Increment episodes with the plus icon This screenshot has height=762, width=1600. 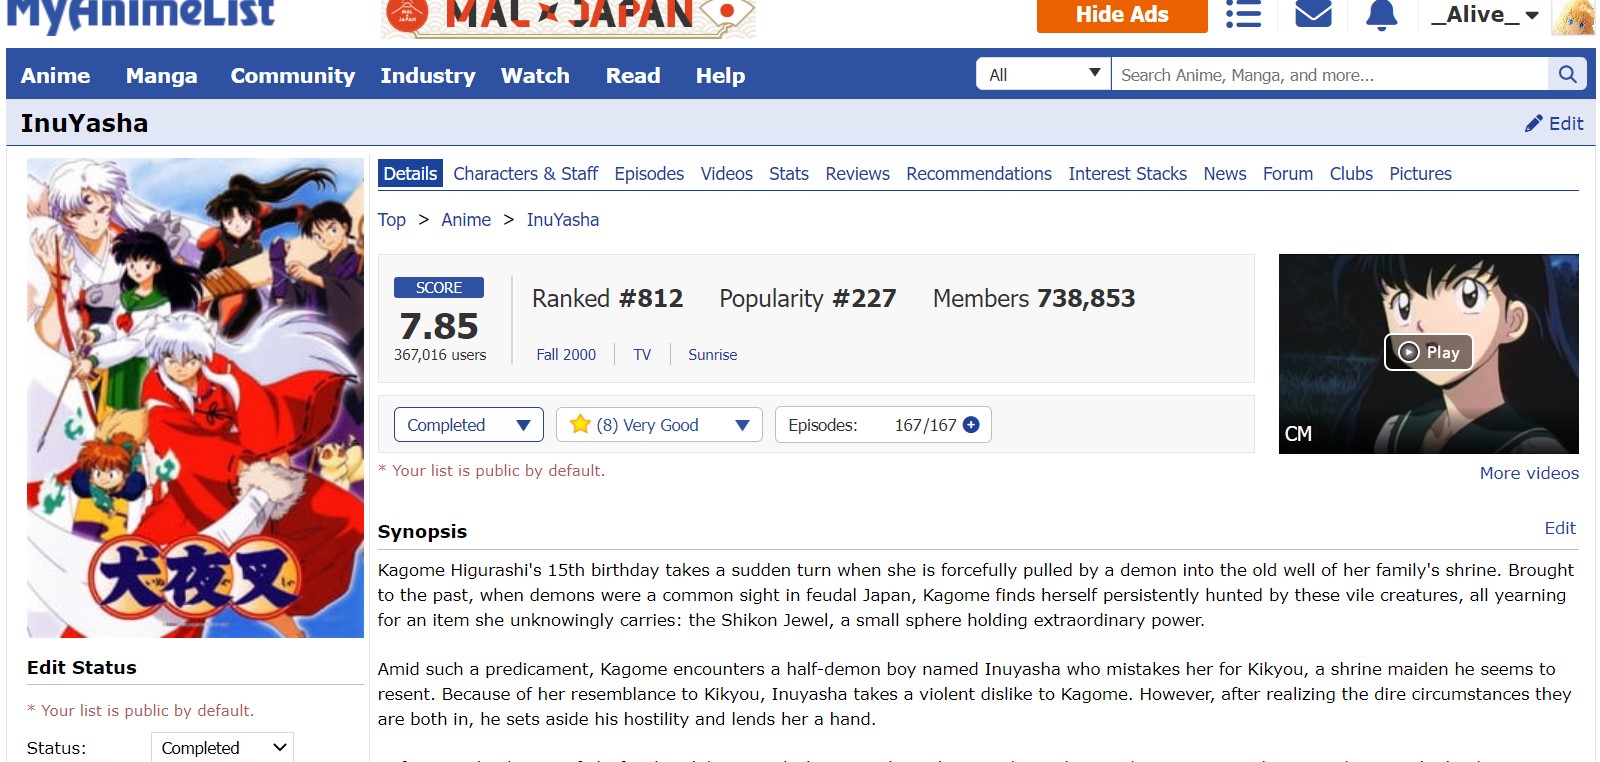pos(971,425)
